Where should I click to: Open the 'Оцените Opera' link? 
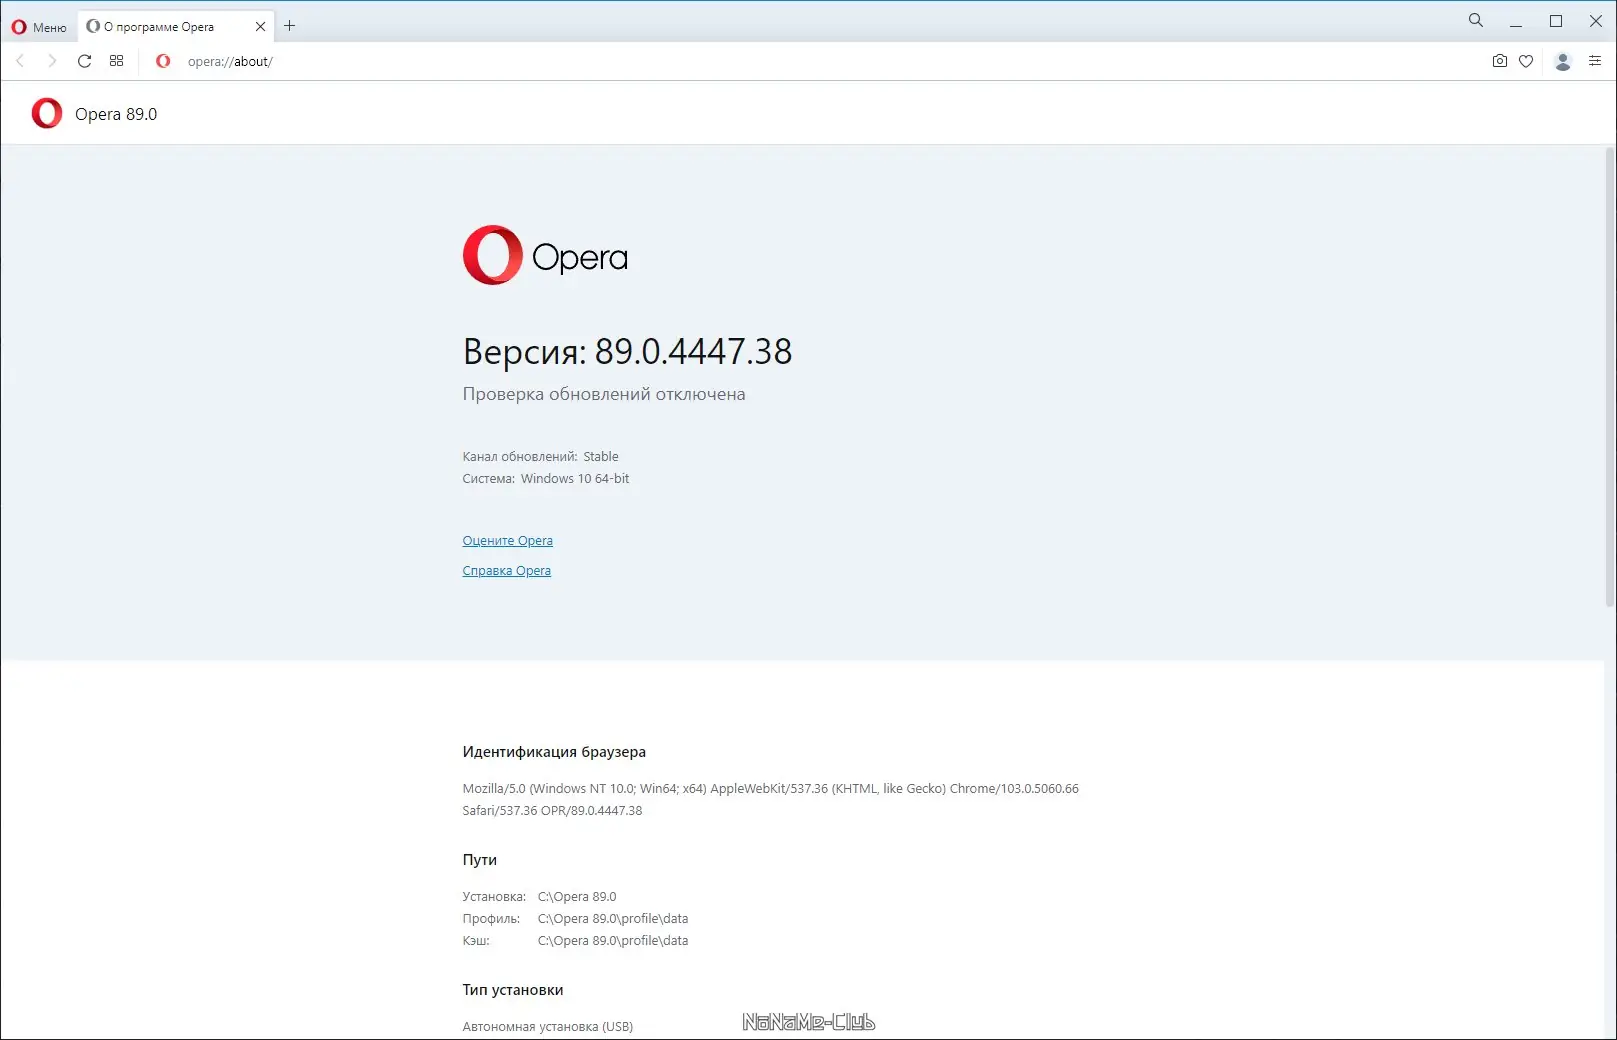point(507,540)
